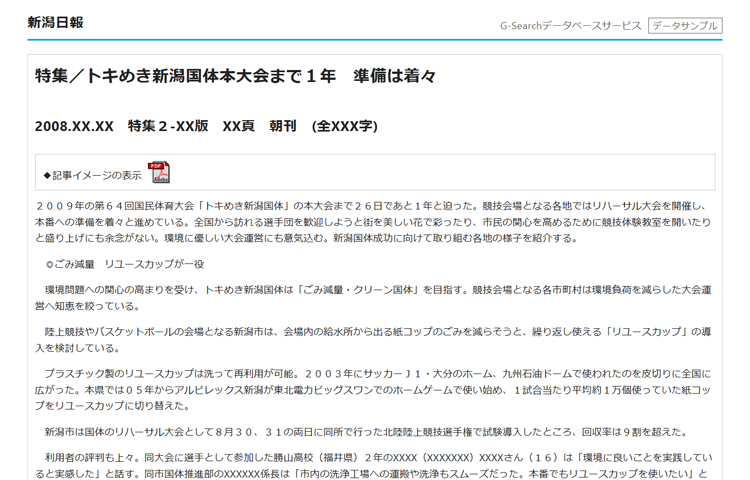Click the paragraph starting 陸上競技やバスケットボールの会場
The width and height of the screenshot is (750, 480).
[373, 339]
